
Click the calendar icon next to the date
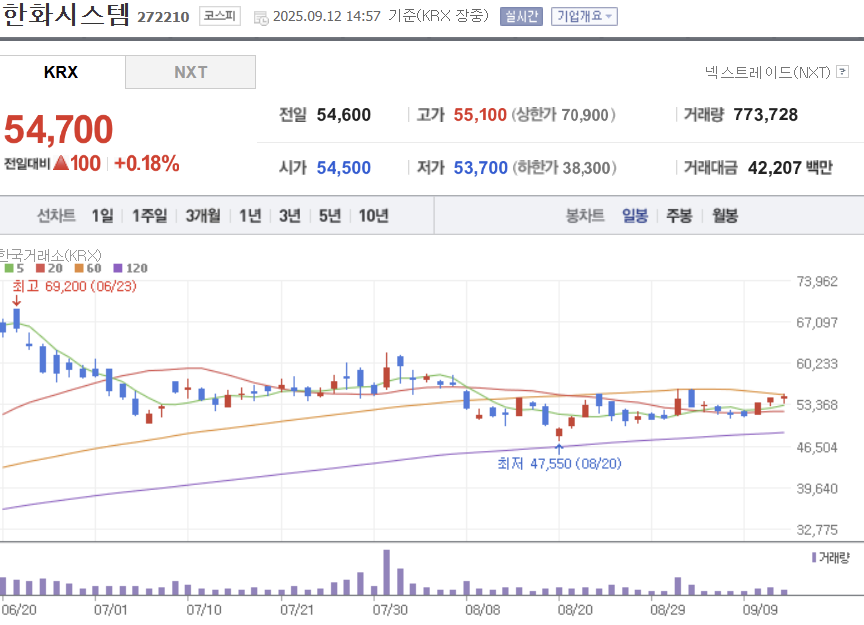click(261, 18)
